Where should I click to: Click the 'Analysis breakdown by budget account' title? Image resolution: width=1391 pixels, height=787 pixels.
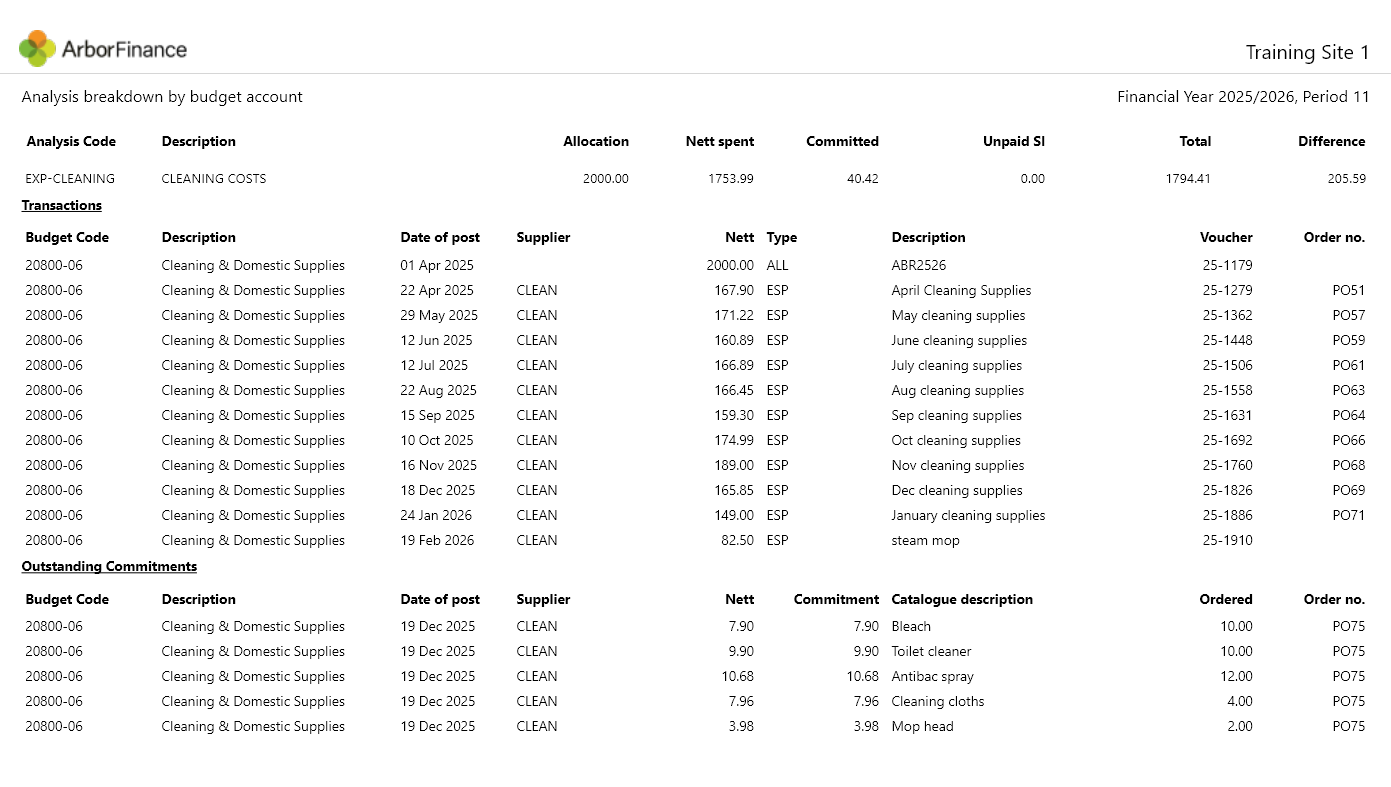click(162, 97)
